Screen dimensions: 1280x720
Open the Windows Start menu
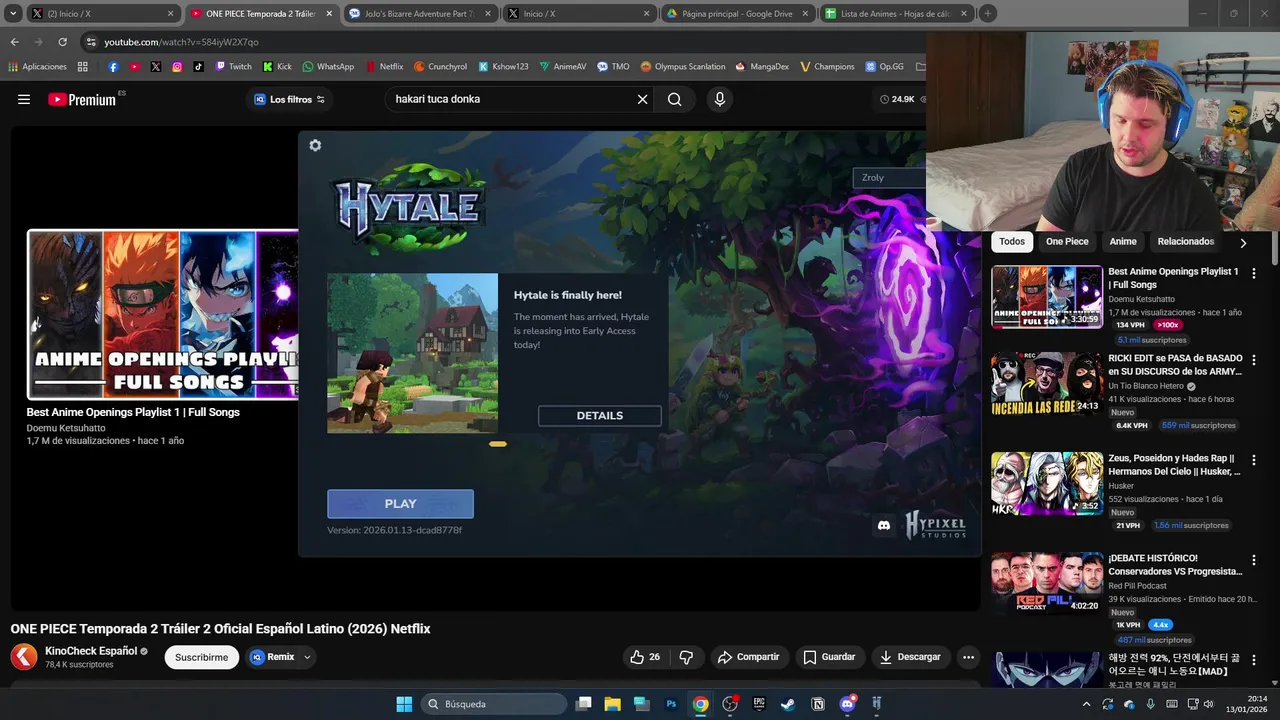(404, 704)
